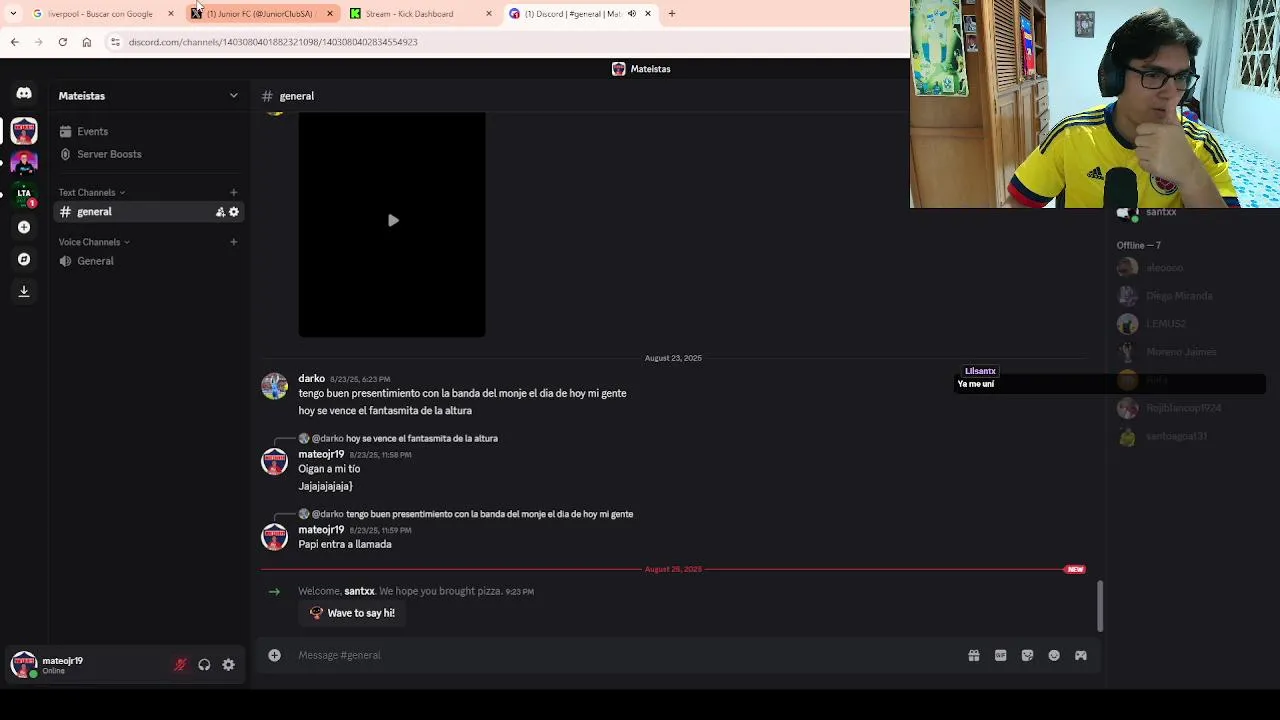Open the GIF picker icon

tap(1000, 655)
